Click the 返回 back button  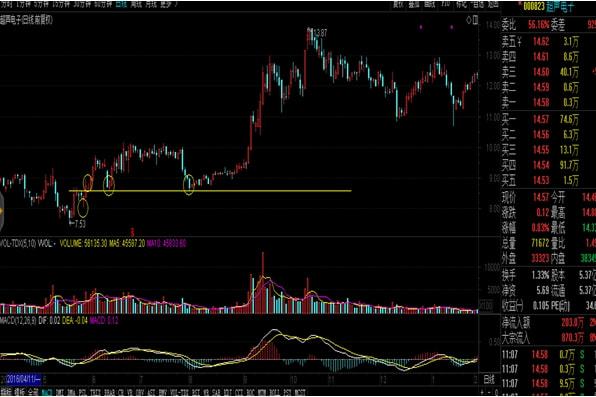(493, 4)
